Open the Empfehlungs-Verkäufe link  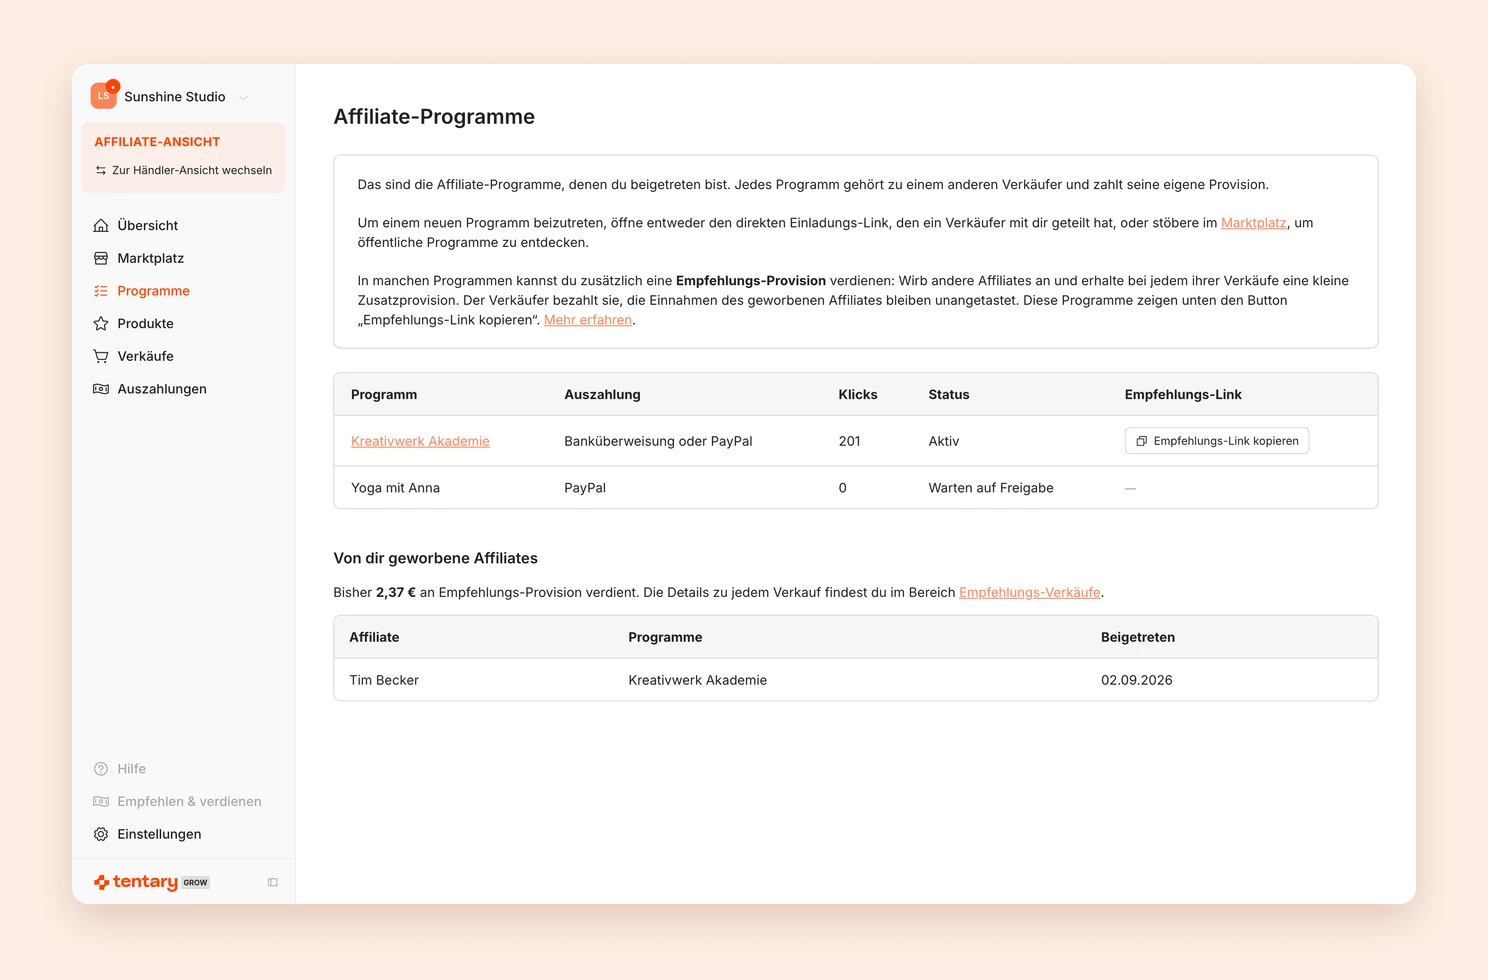pyautogui.click(x=1030, y=592)
